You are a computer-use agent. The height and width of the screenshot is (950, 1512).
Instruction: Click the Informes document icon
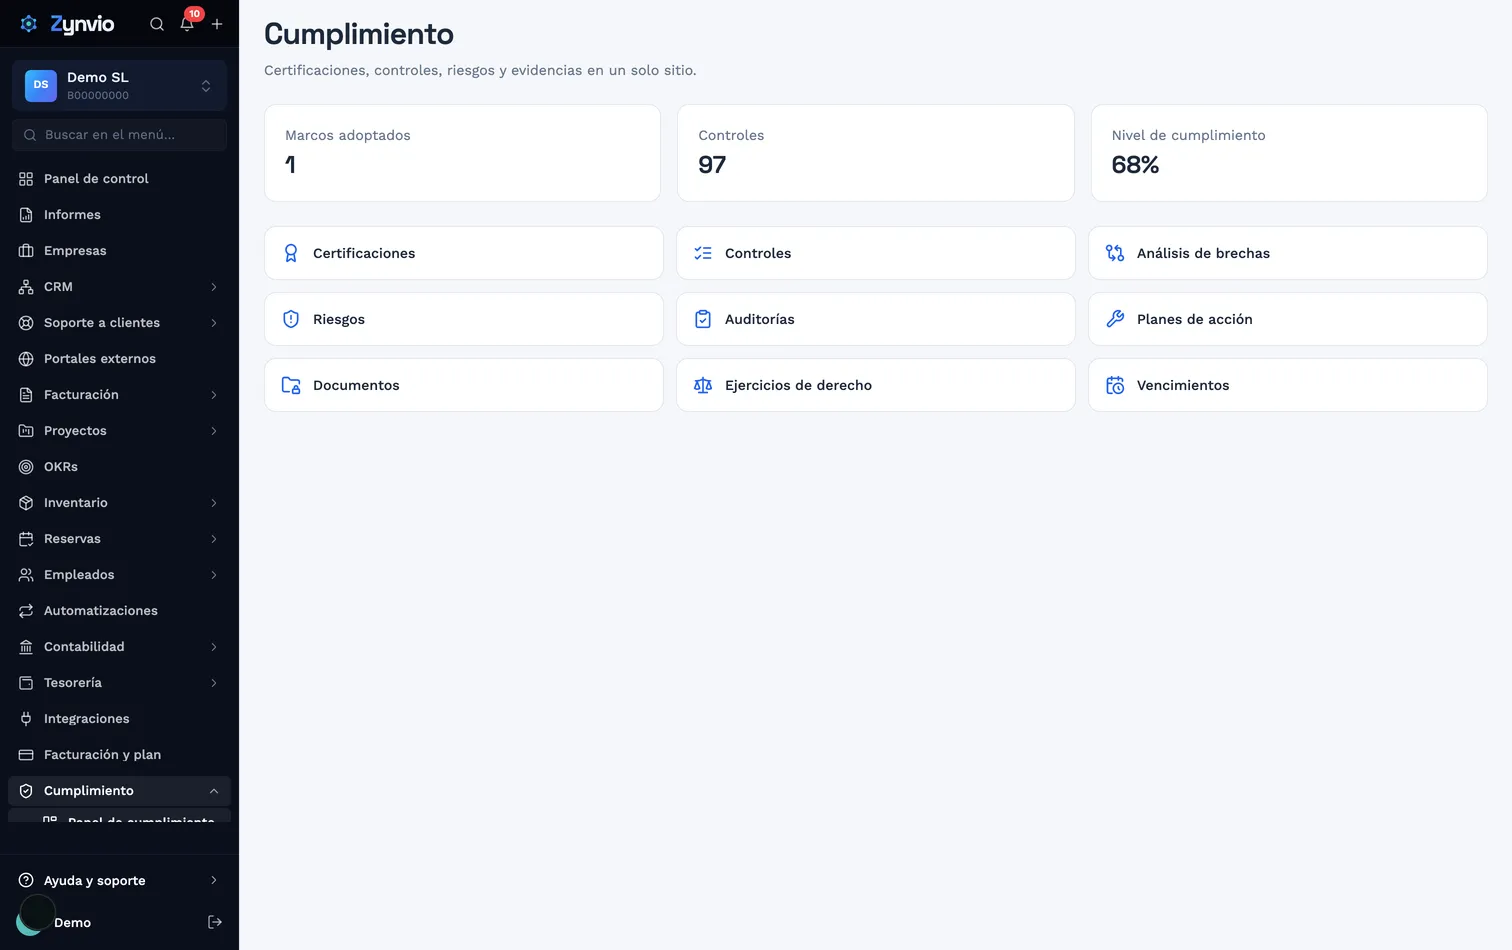pos(26,215)
